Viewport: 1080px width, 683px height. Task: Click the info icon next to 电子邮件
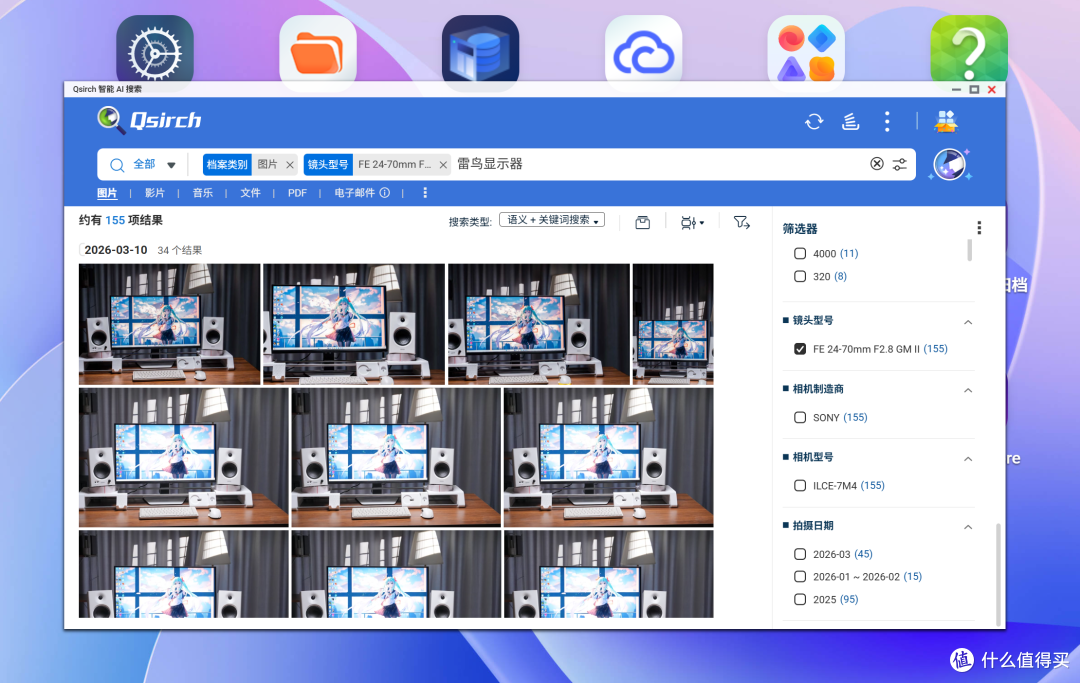point(385,193)
